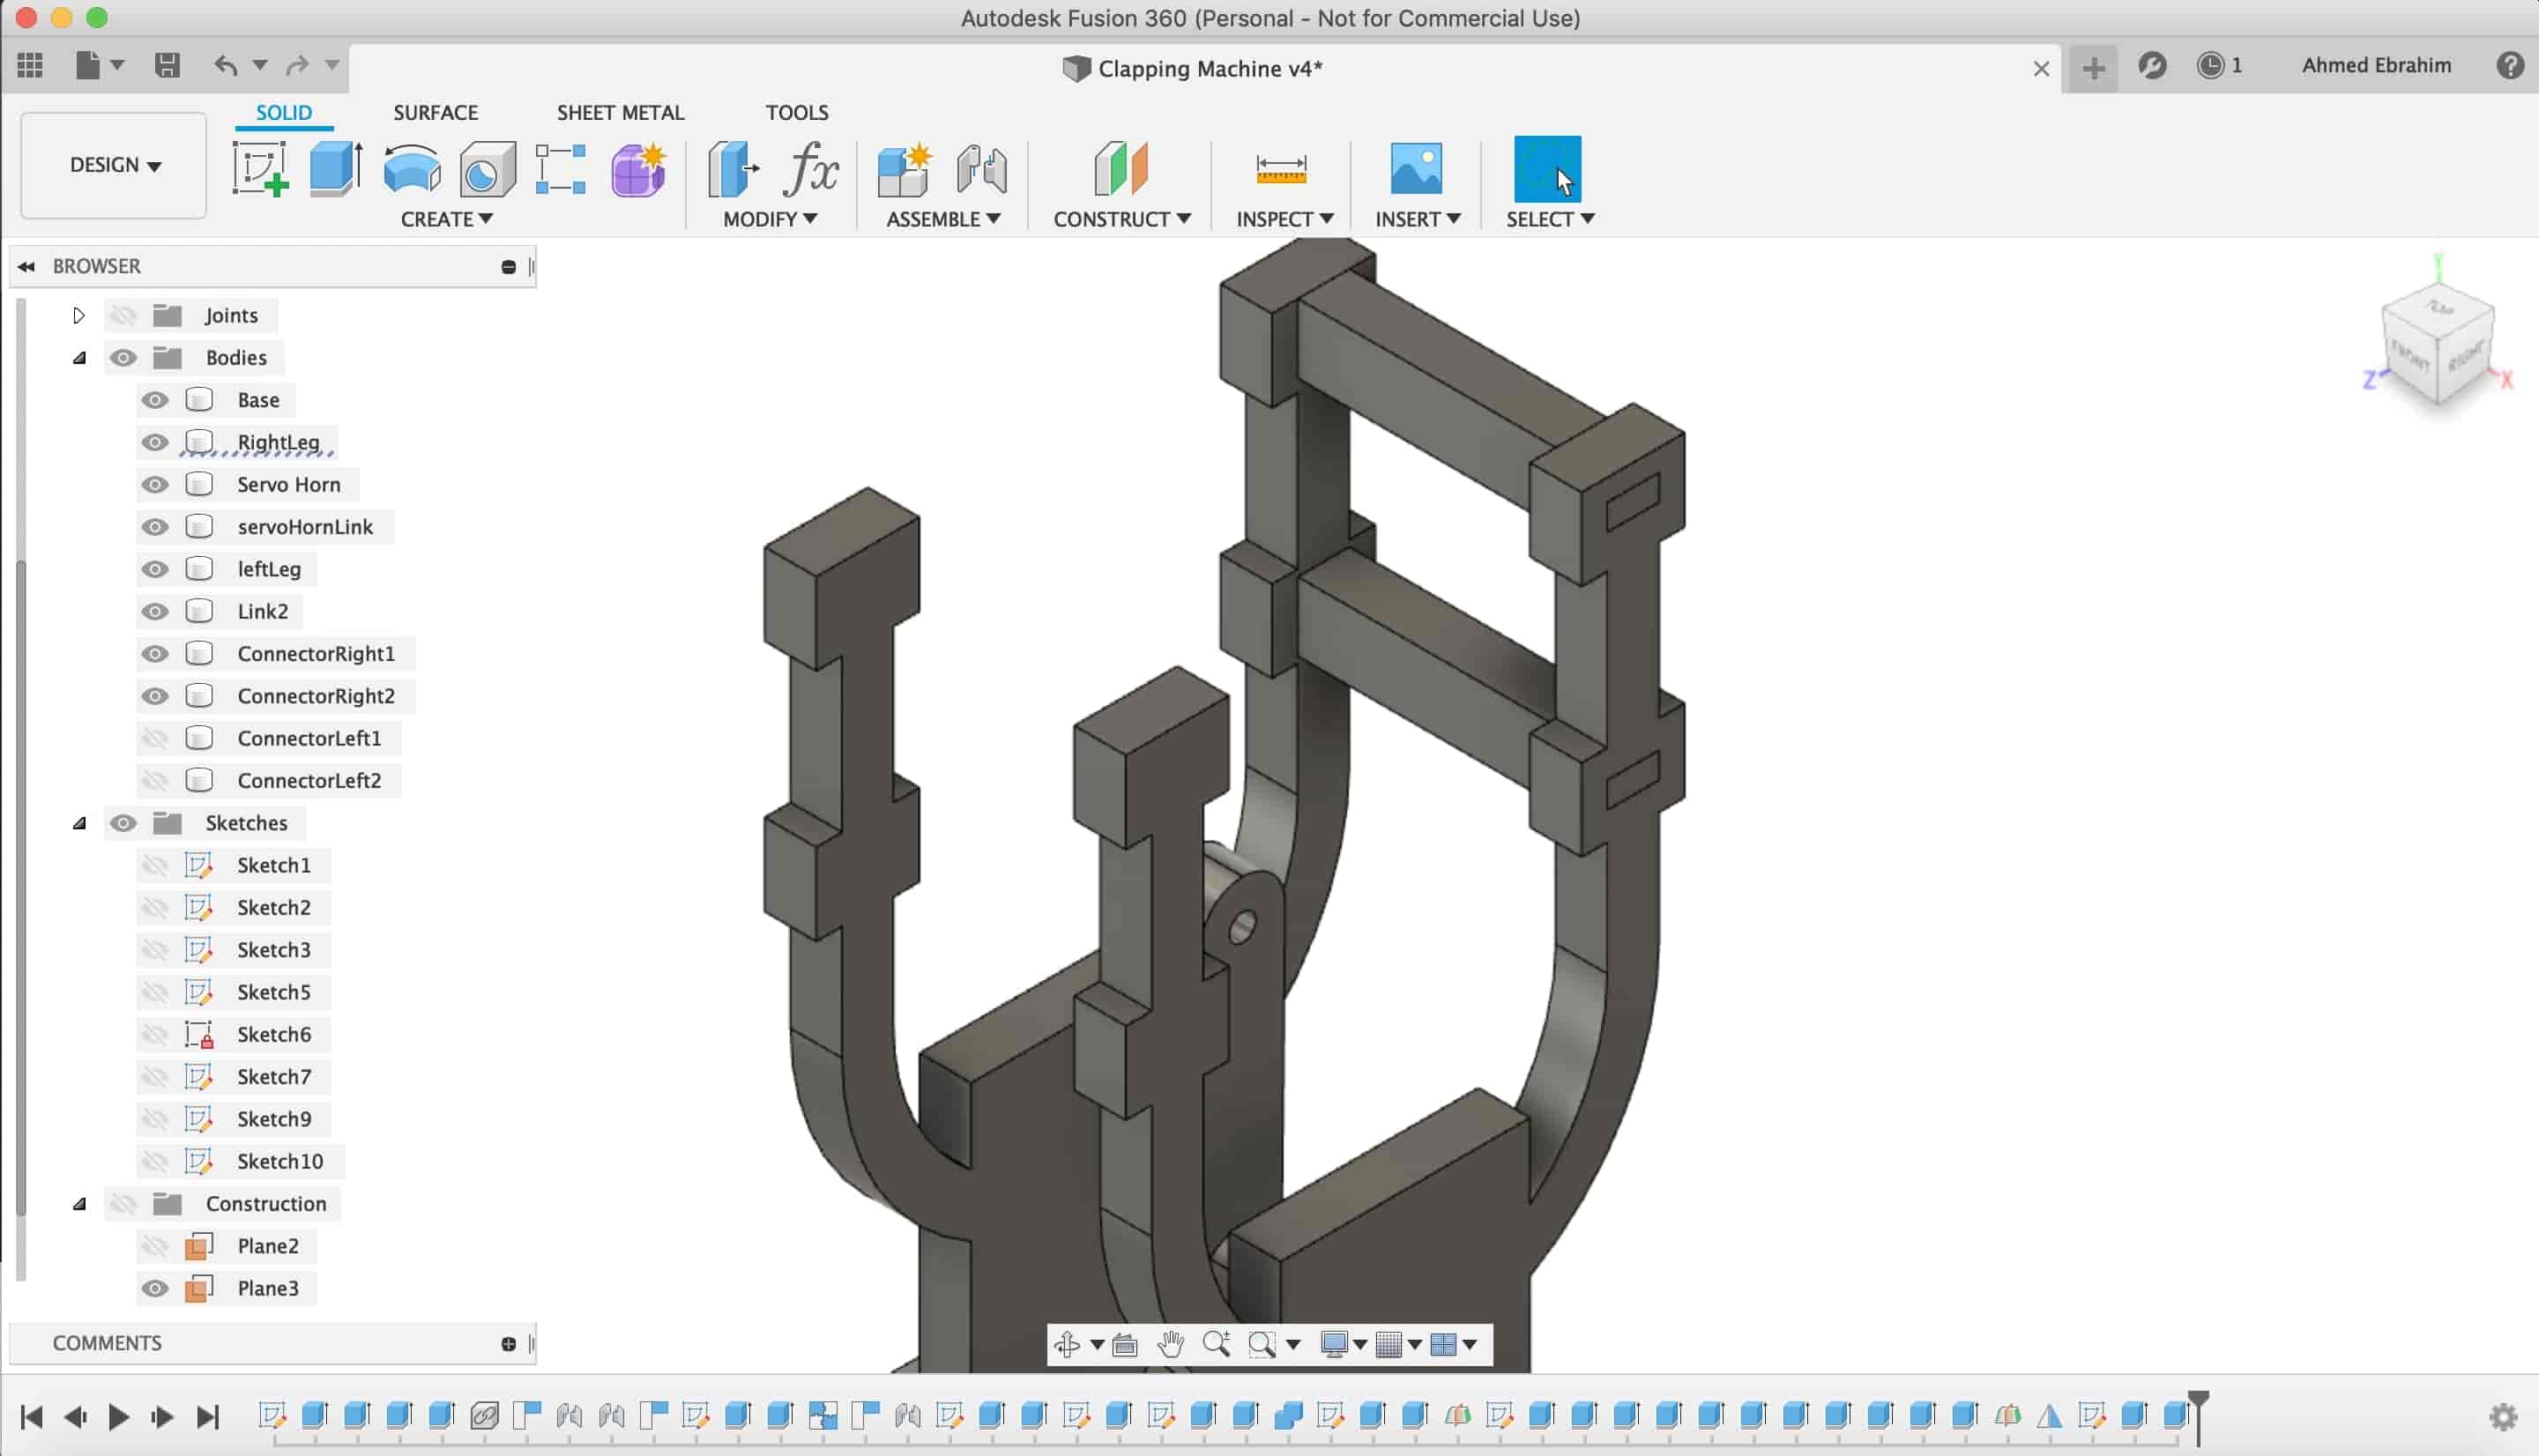Select Sketch10 in browser
The width and height of the screenshot is (2539, 1456).
280,1161
